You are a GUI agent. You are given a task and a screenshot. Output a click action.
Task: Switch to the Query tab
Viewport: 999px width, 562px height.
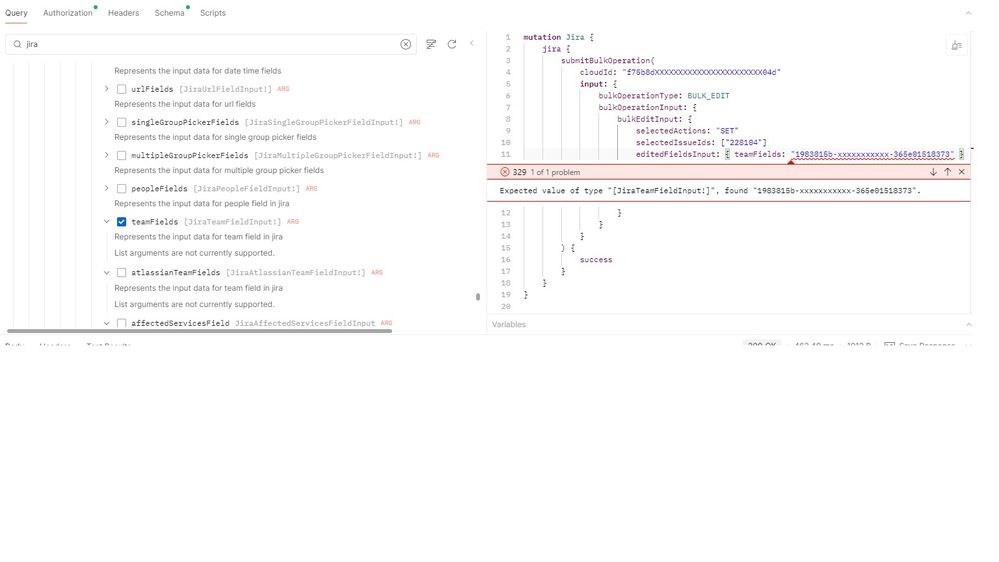click(x=16, y=13)
